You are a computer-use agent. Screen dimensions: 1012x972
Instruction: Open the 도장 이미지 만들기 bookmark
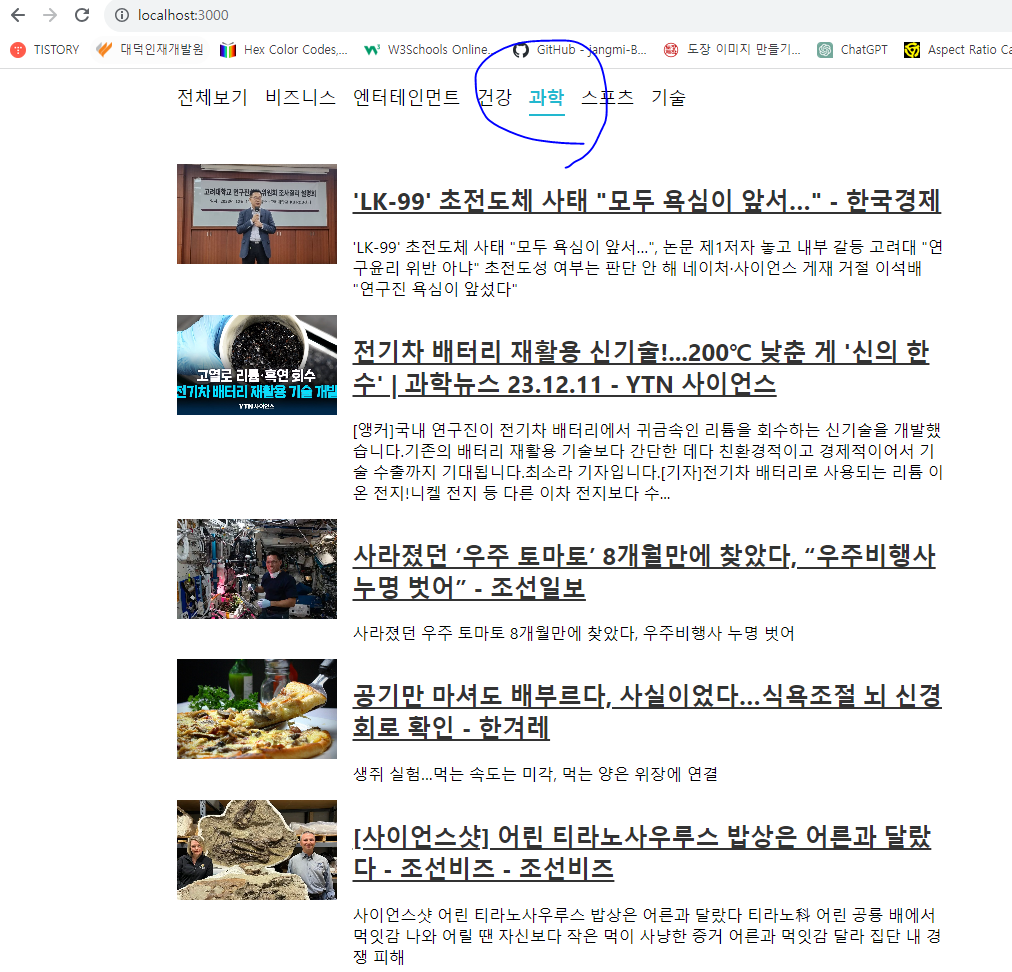[x=732, y=50]
